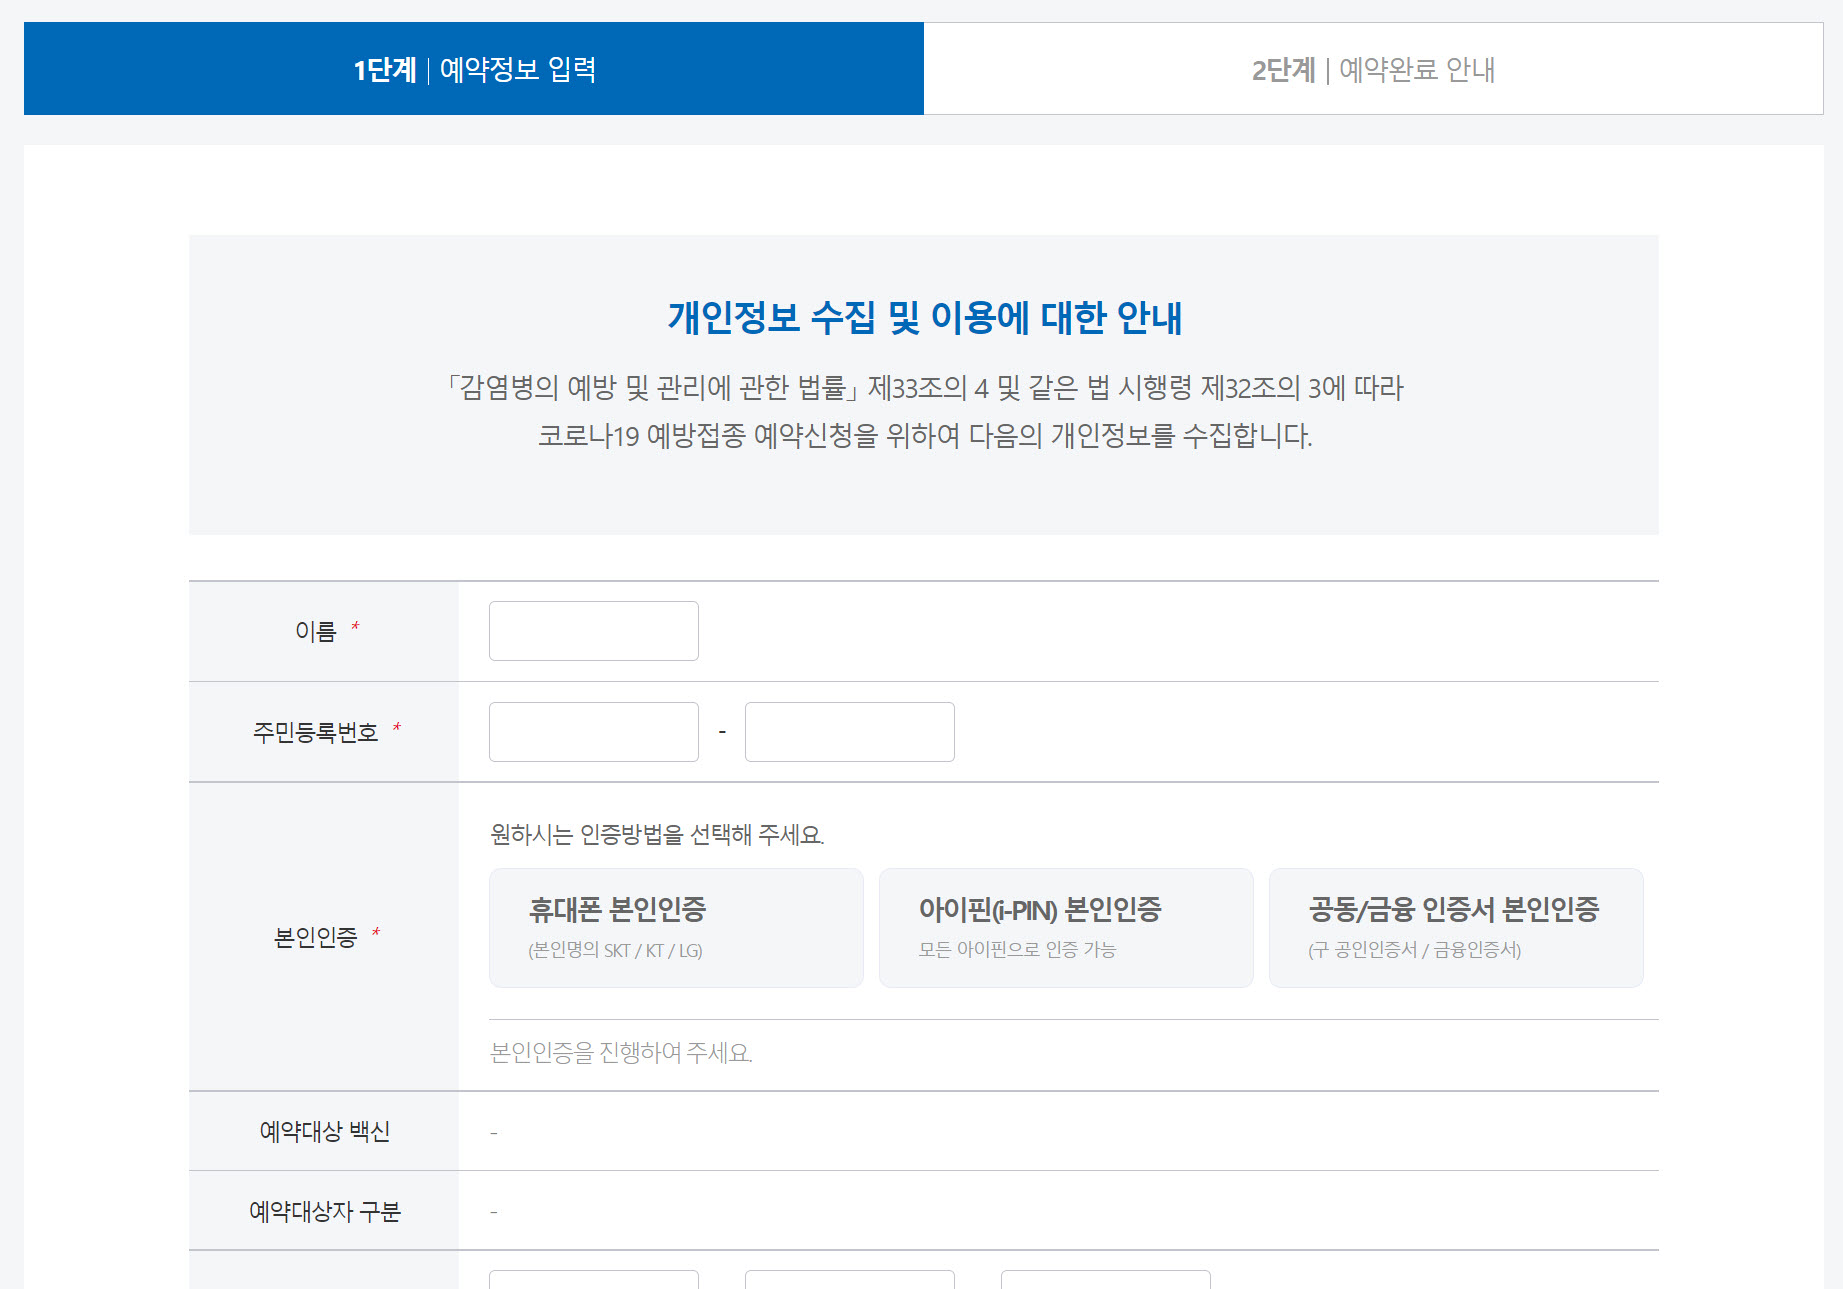
Task: Click the 본인인증을 진행하여 주세요 message
Action: pos(621,1053)
